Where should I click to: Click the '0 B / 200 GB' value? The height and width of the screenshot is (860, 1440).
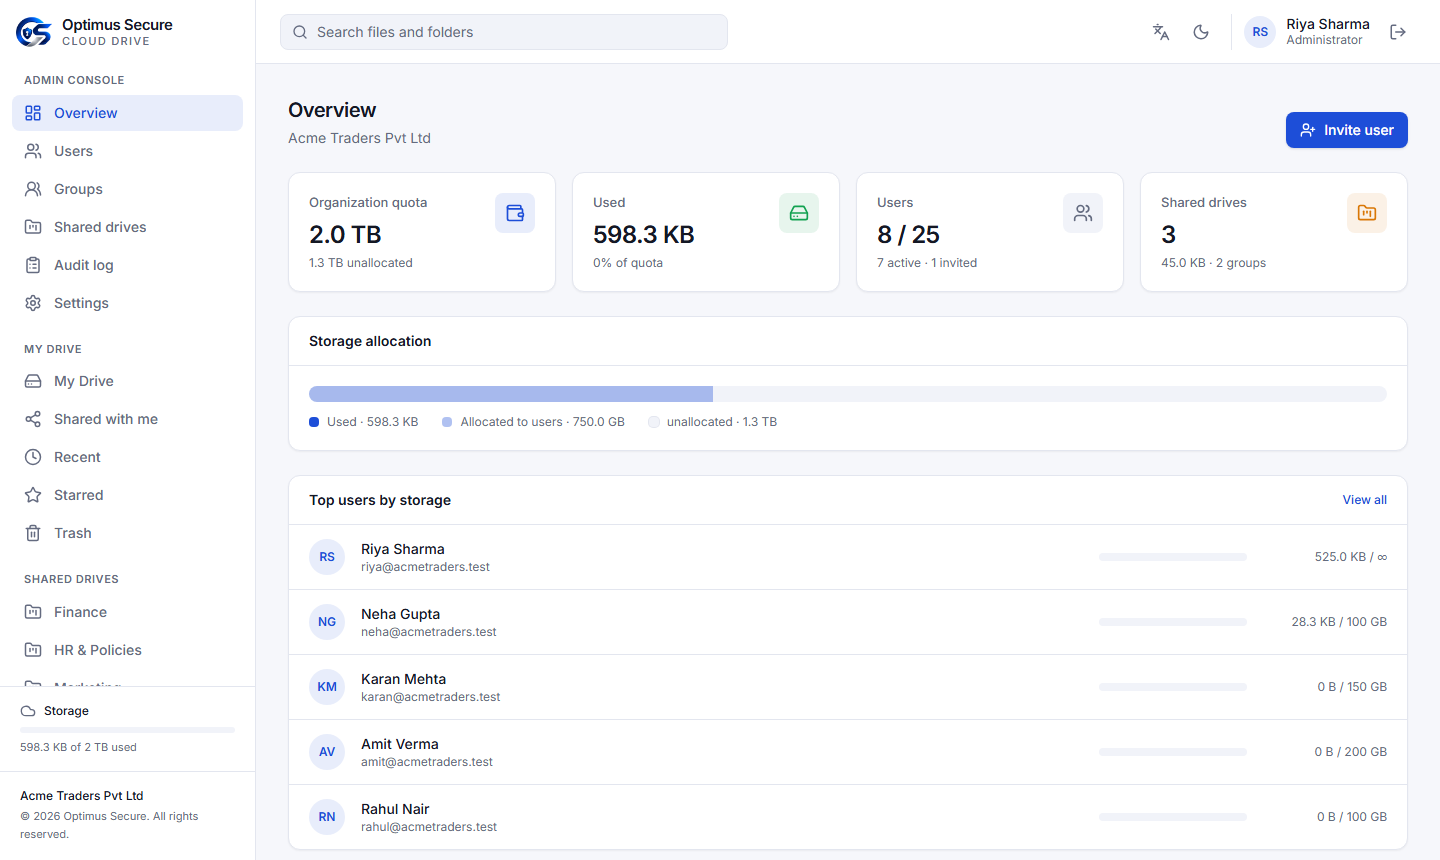pyautogui.click(x=1350, y=752)
